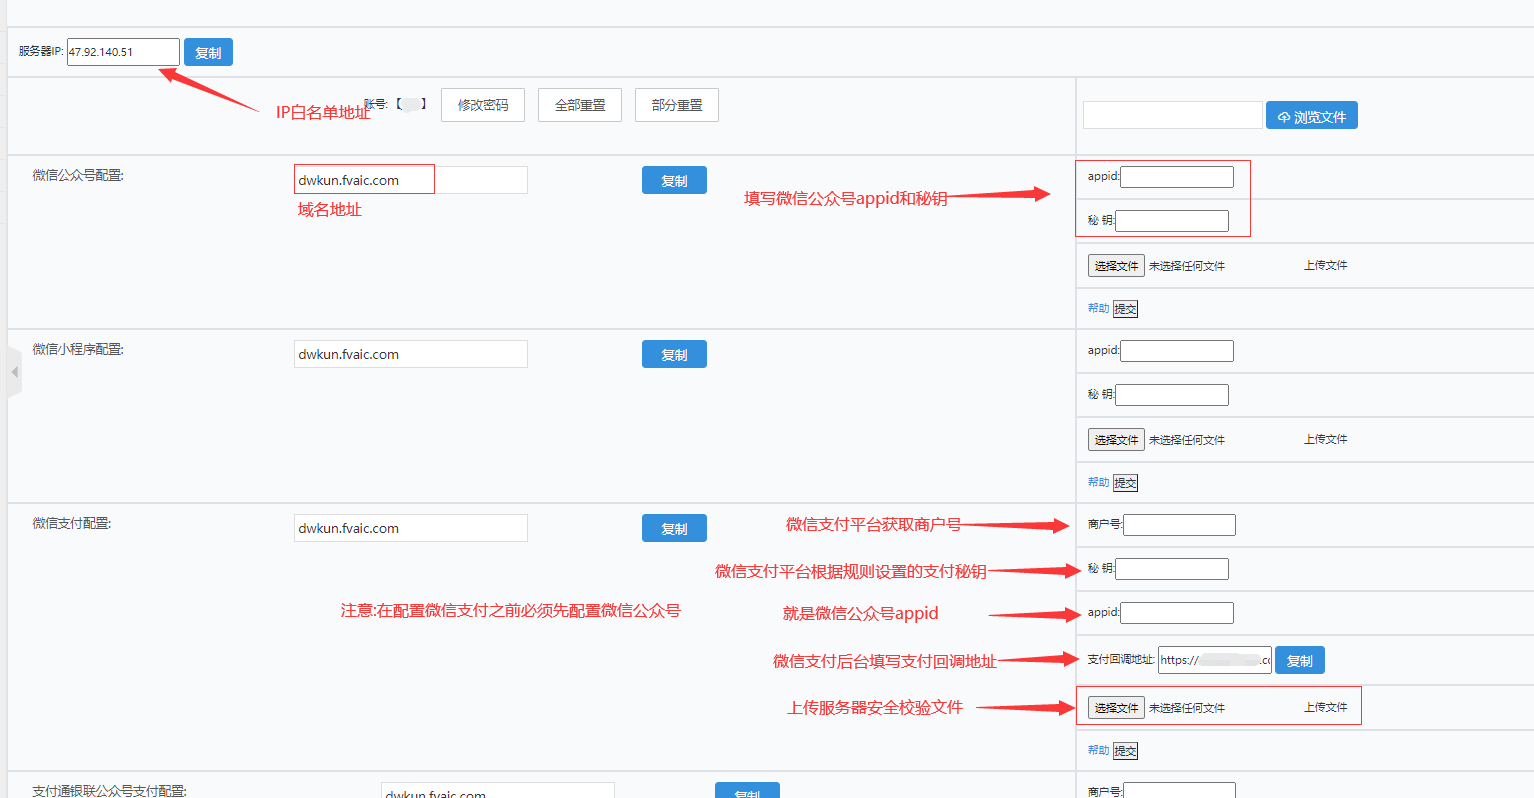The image size is (1534, 798).
Task: Click the 全部重置 button
Action: (x=579, y=105)
